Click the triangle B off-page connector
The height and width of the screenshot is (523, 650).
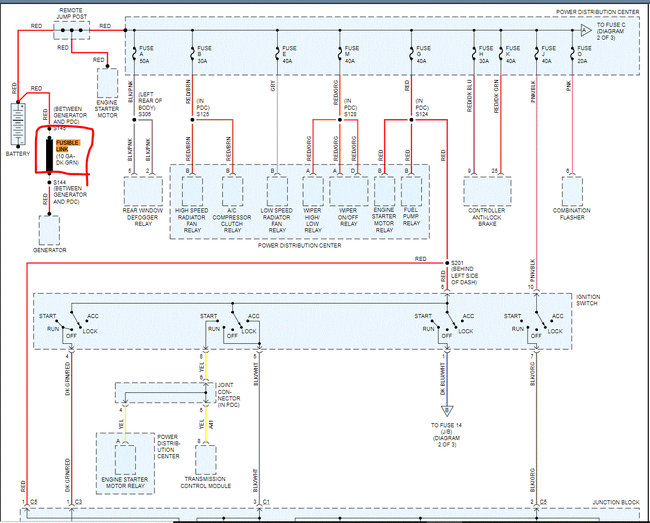click(x=447, y=411)
